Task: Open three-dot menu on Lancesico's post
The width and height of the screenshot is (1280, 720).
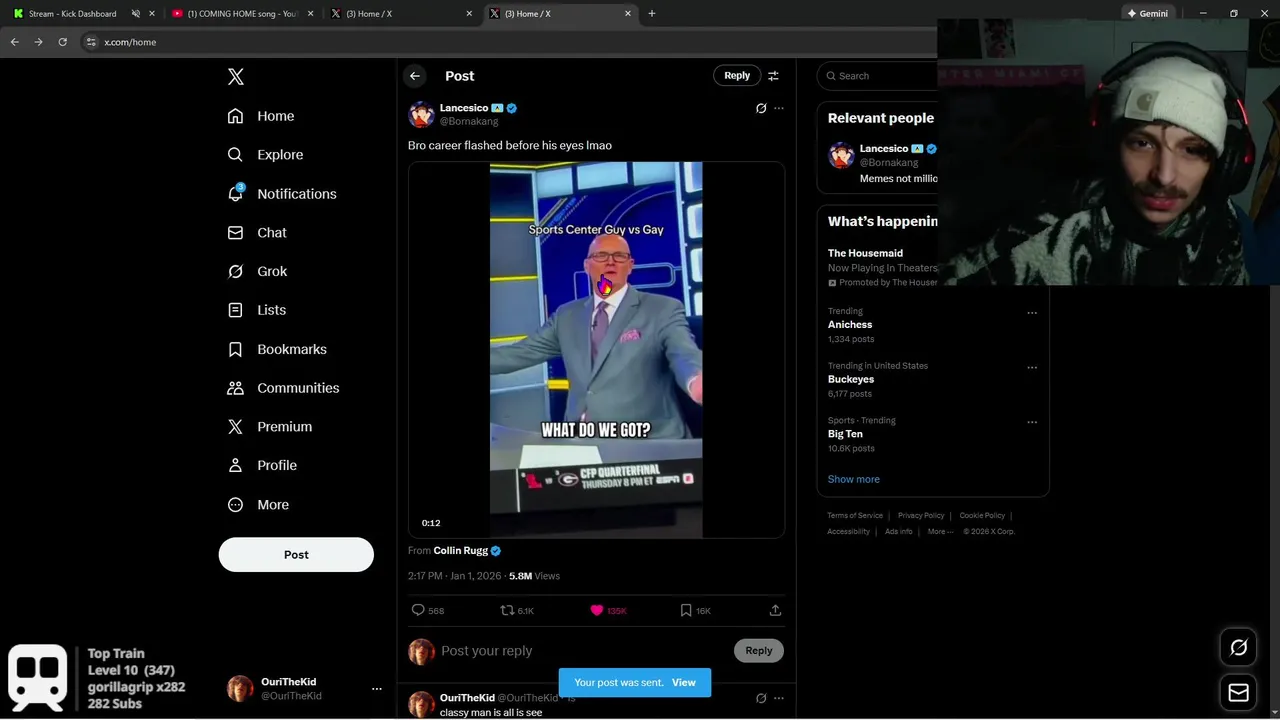Action: click(779, 108)
